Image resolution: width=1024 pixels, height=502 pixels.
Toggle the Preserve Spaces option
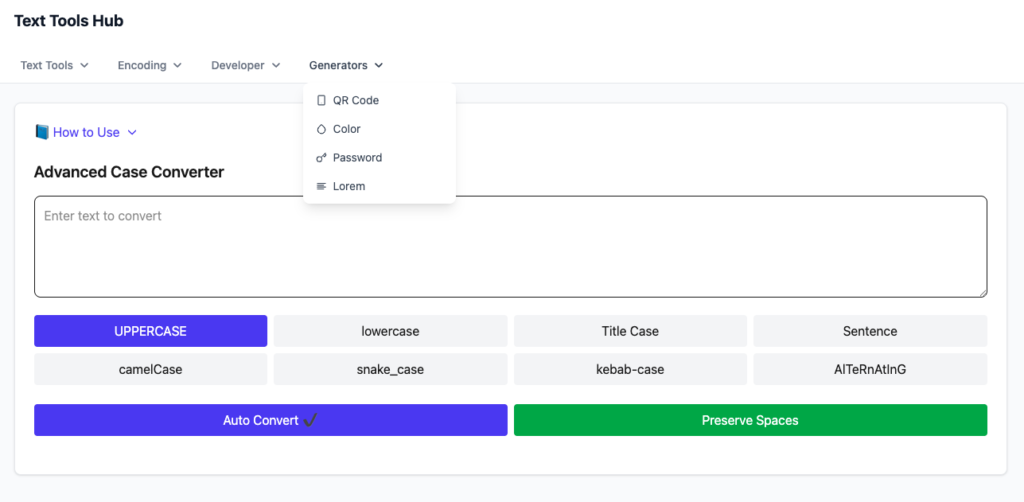[750, 420]
